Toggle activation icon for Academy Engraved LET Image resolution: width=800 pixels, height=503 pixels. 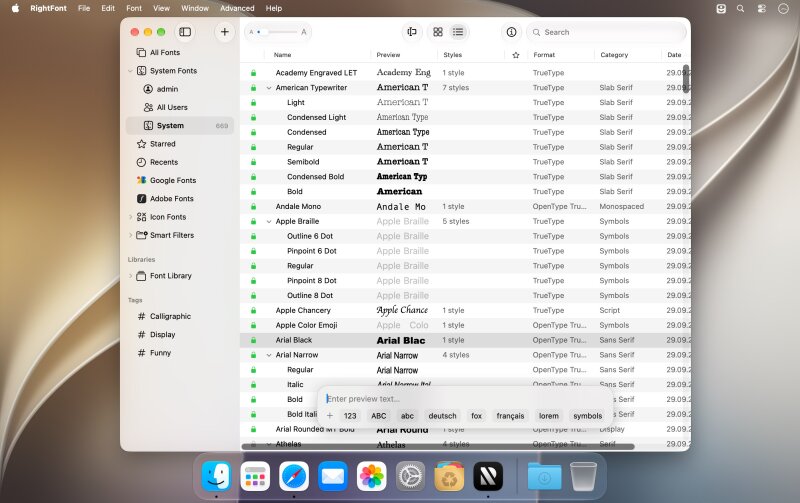click(x=254, y=73)
